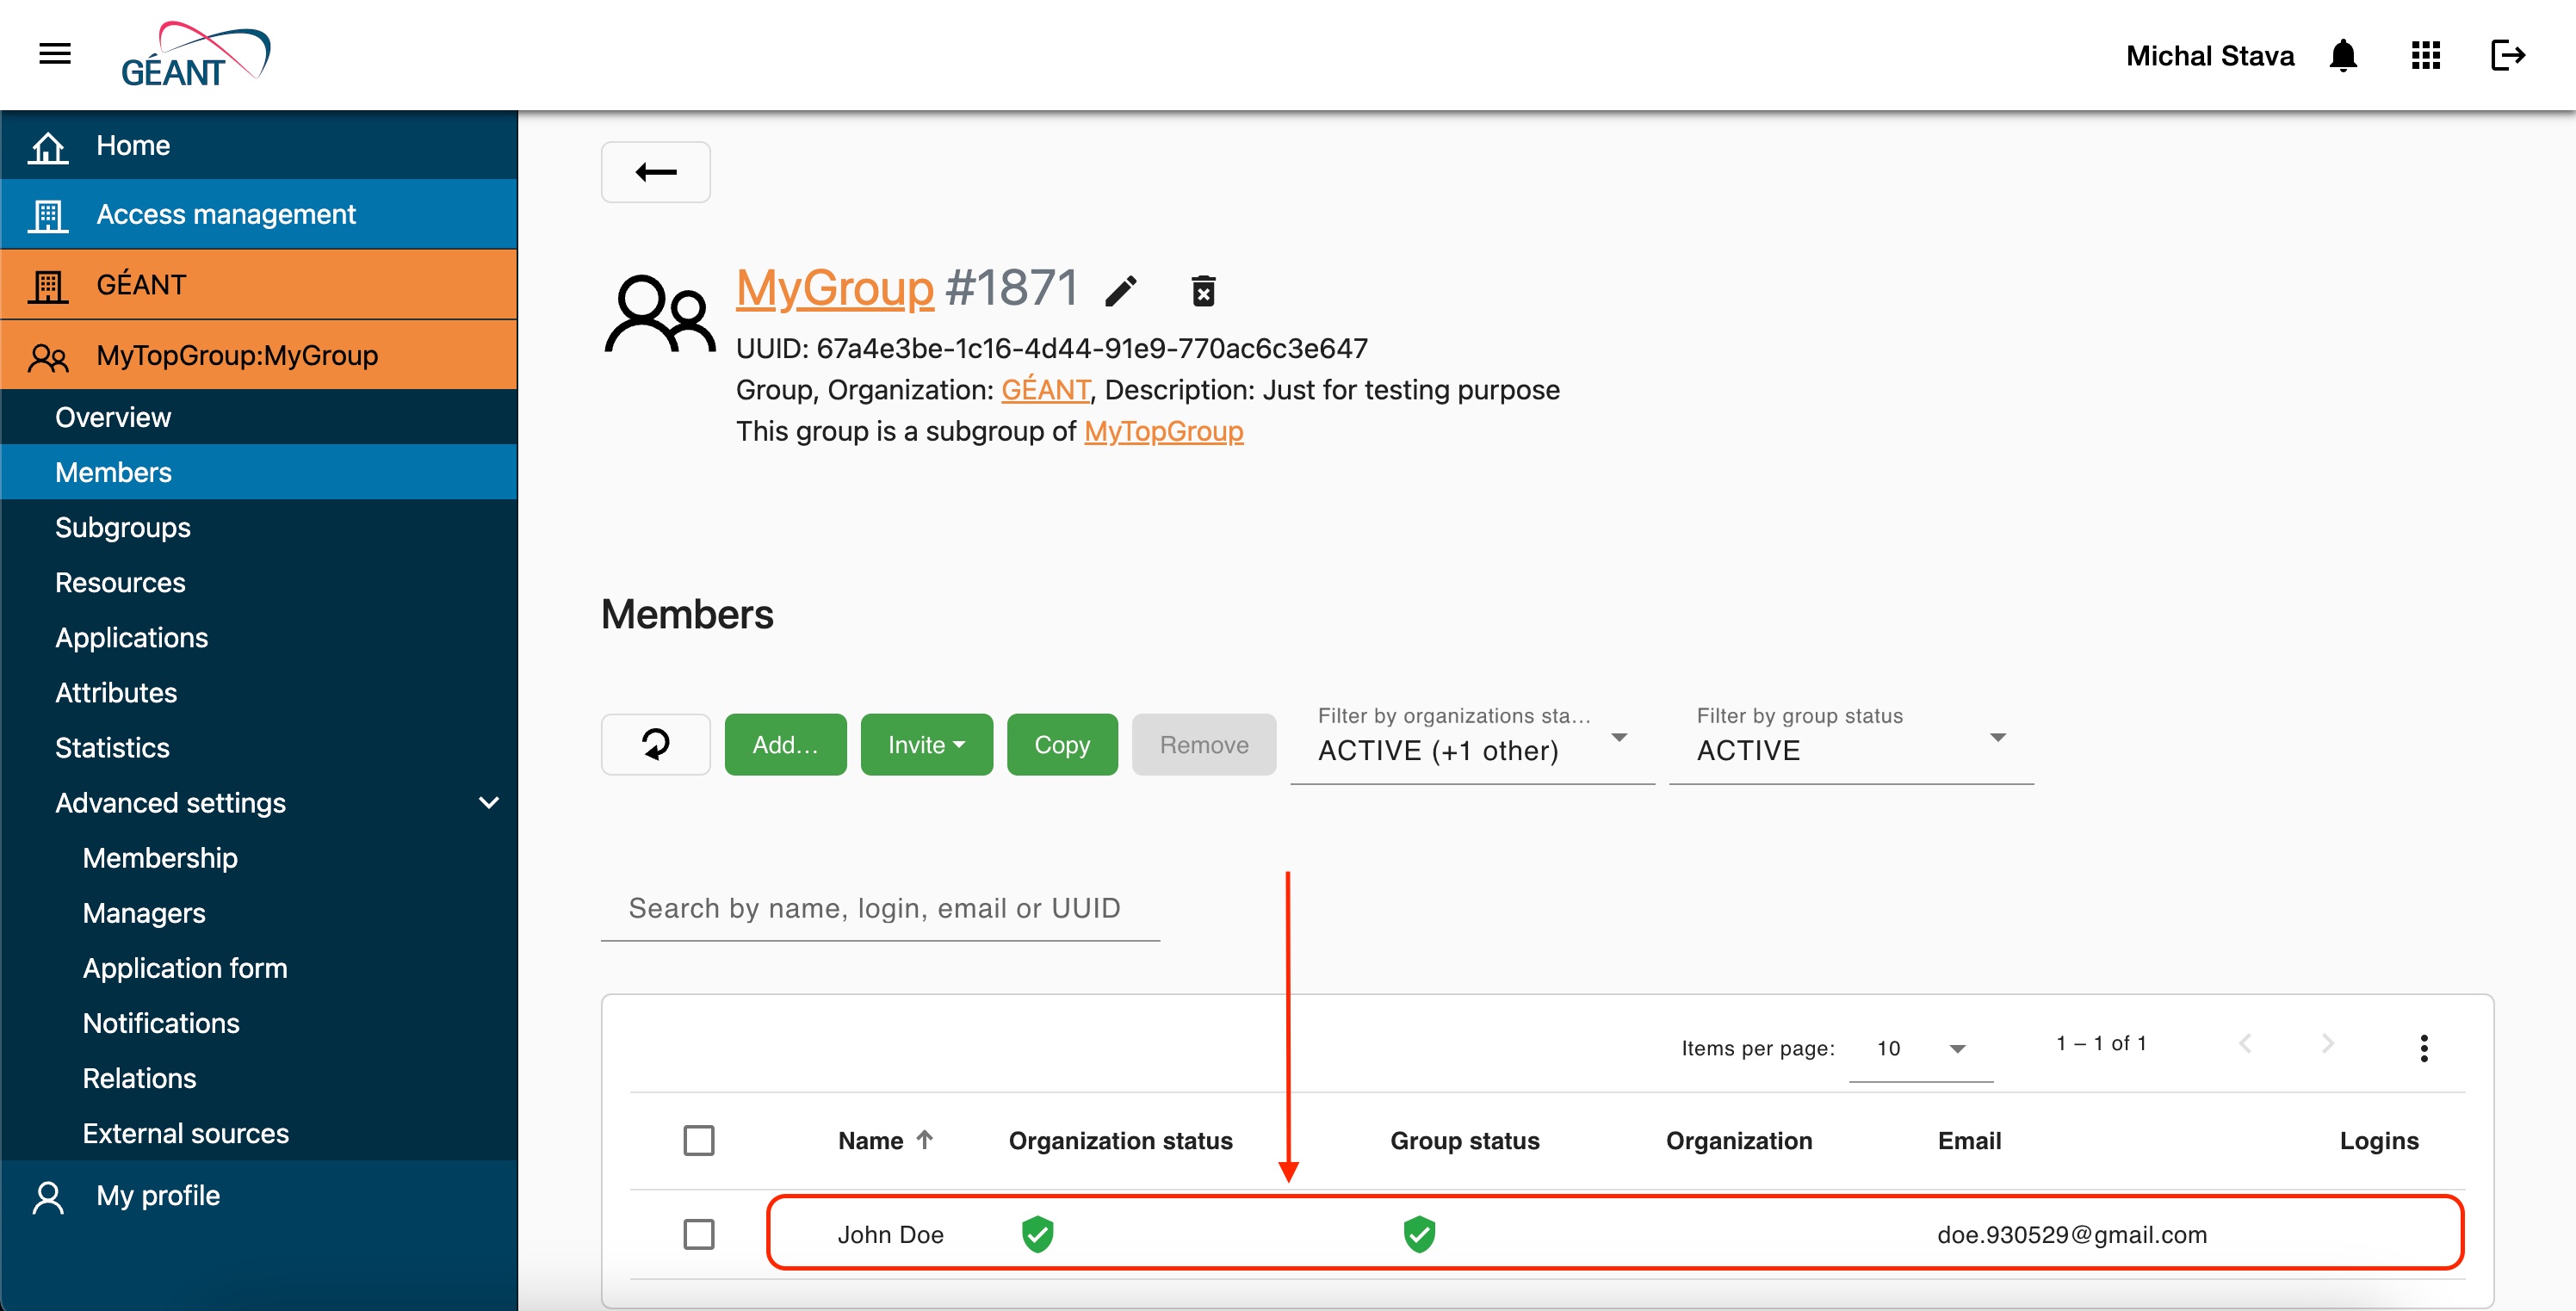Click the logout icon
This screenshot has width=2576, height=1311.
coord(2508,55)
